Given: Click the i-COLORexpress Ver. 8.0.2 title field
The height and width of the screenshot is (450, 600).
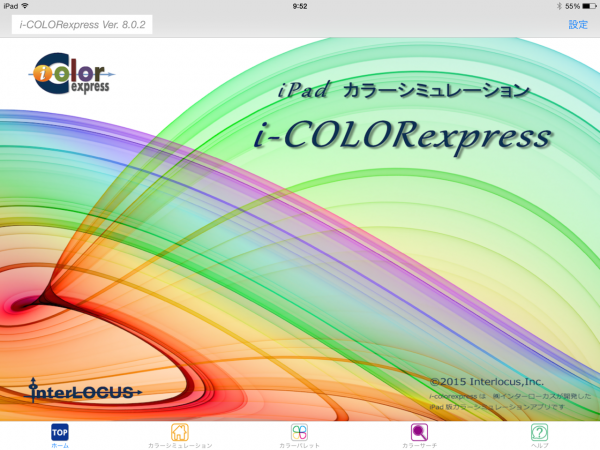Looking at the screenshot, I should [82, 25].
